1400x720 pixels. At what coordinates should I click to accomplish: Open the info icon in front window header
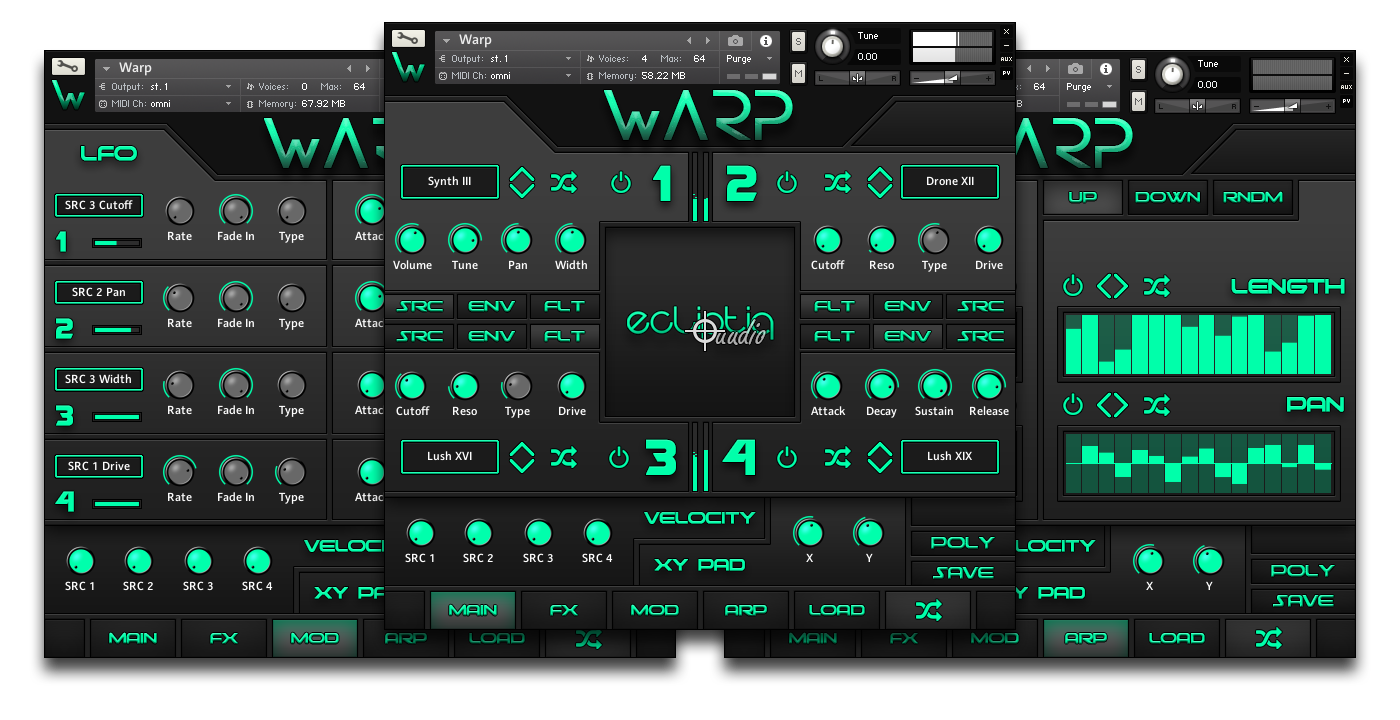(766, 41)
